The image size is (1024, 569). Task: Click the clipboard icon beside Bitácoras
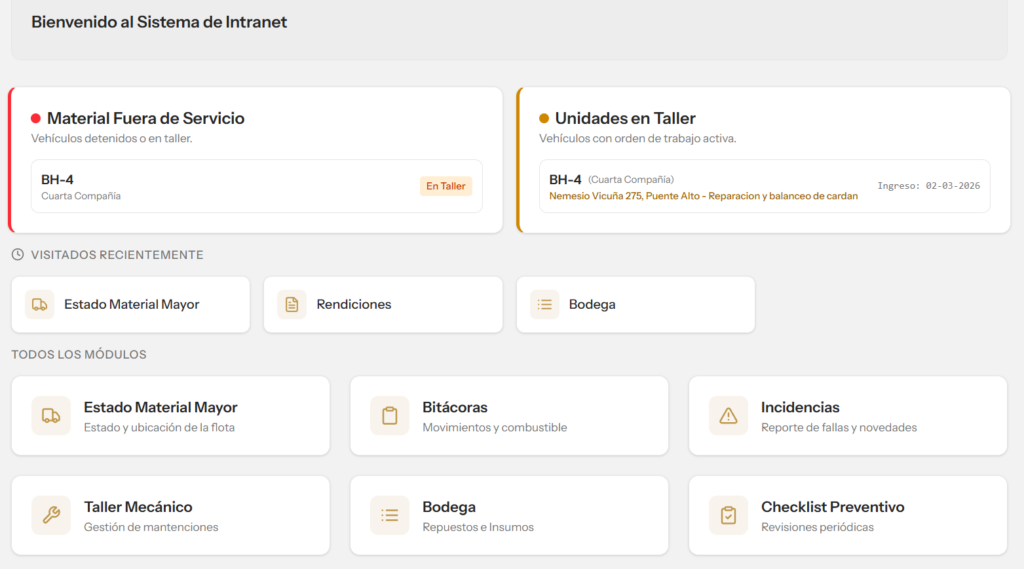390,416
